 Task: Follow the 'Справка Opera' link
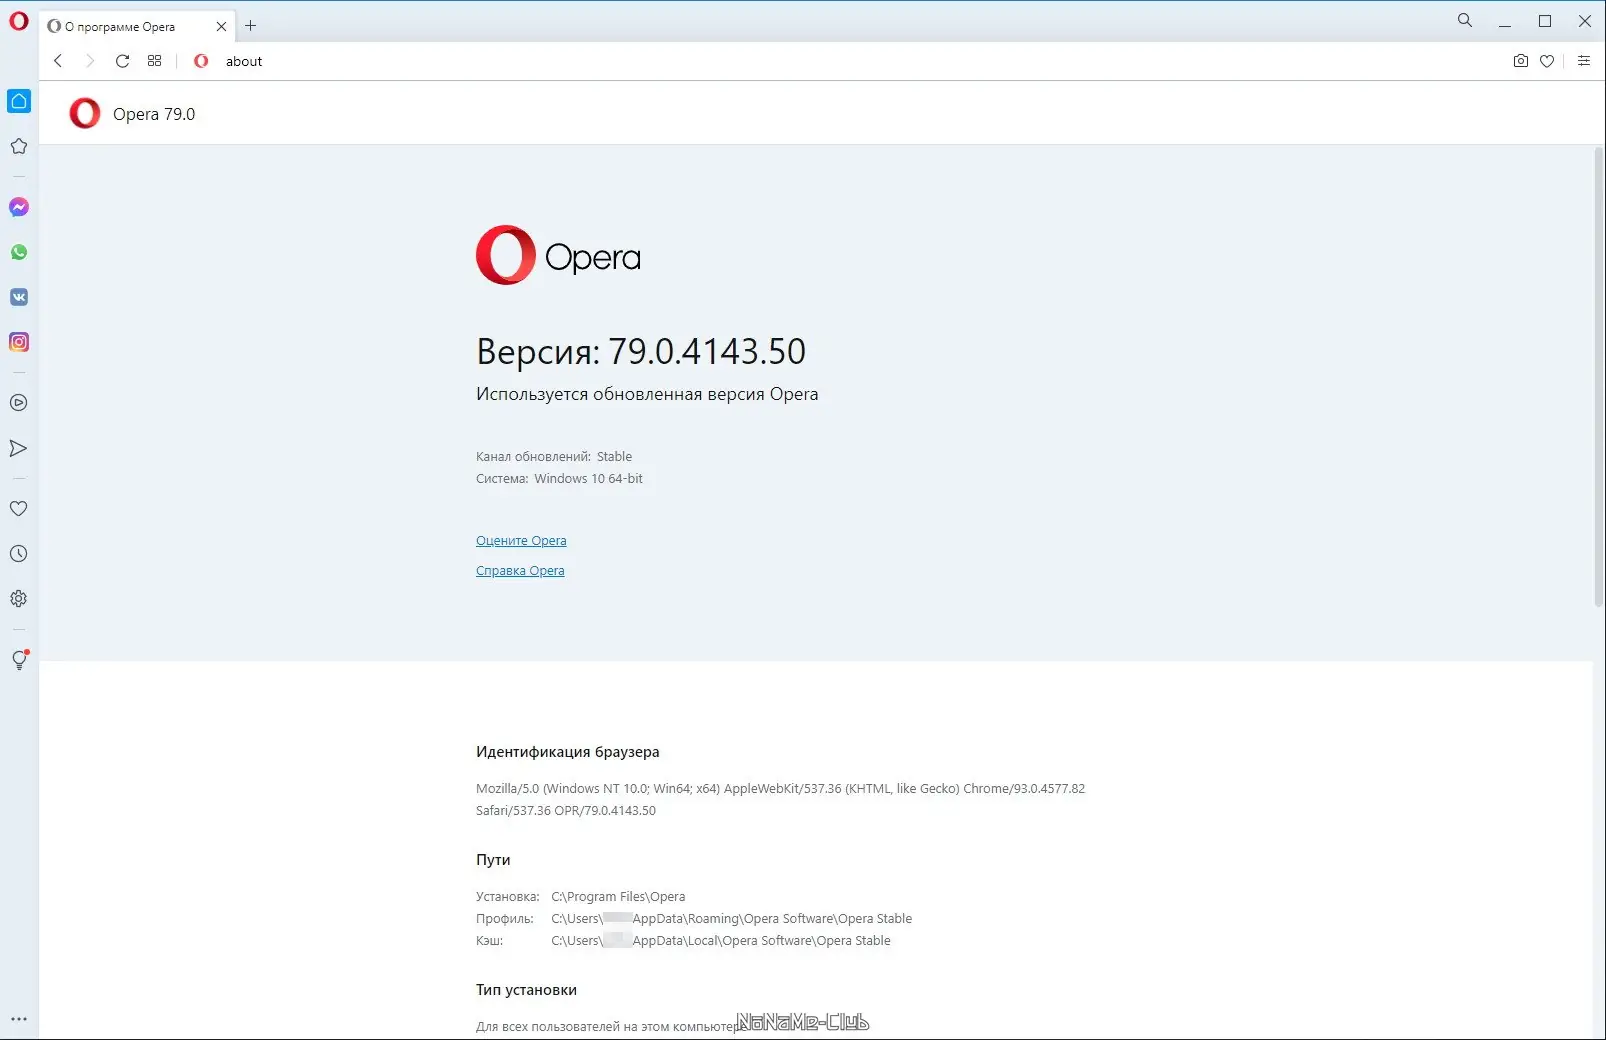pyautogui.click(x=520, y=571)
